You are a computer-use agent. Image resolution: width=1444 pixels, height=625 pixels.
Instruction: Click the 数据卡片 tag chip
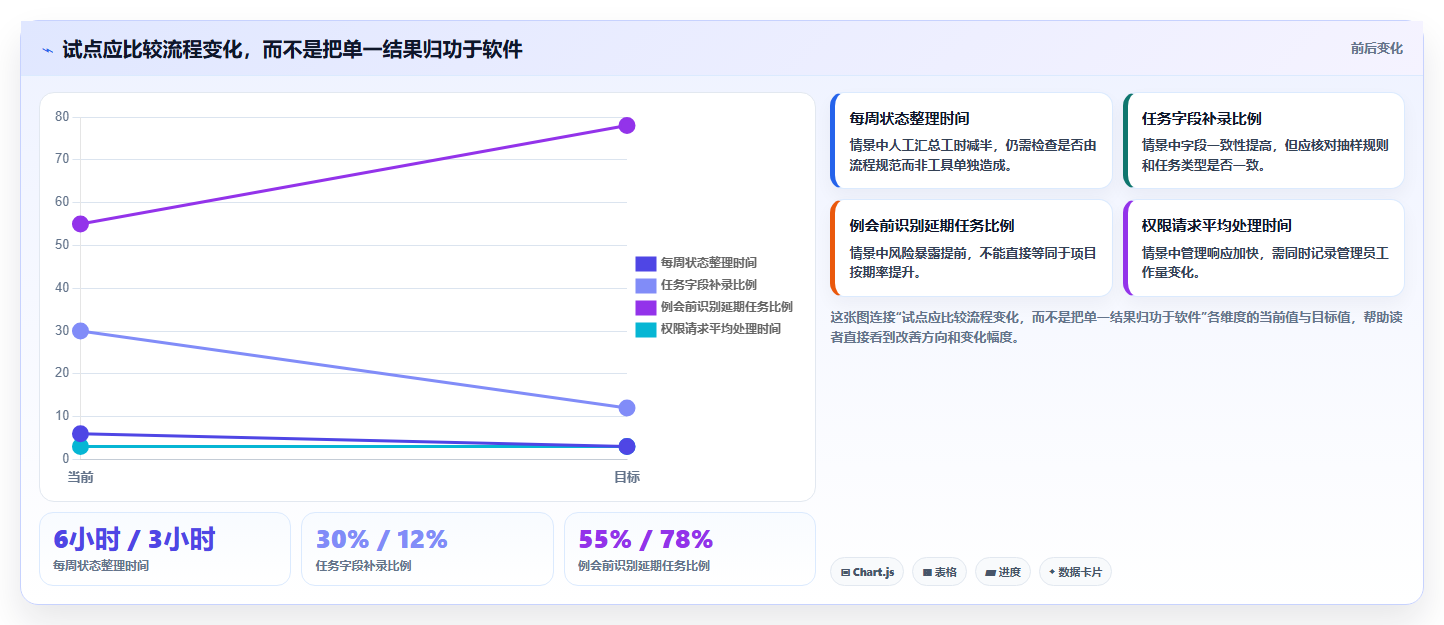[x=1075, y=572]
